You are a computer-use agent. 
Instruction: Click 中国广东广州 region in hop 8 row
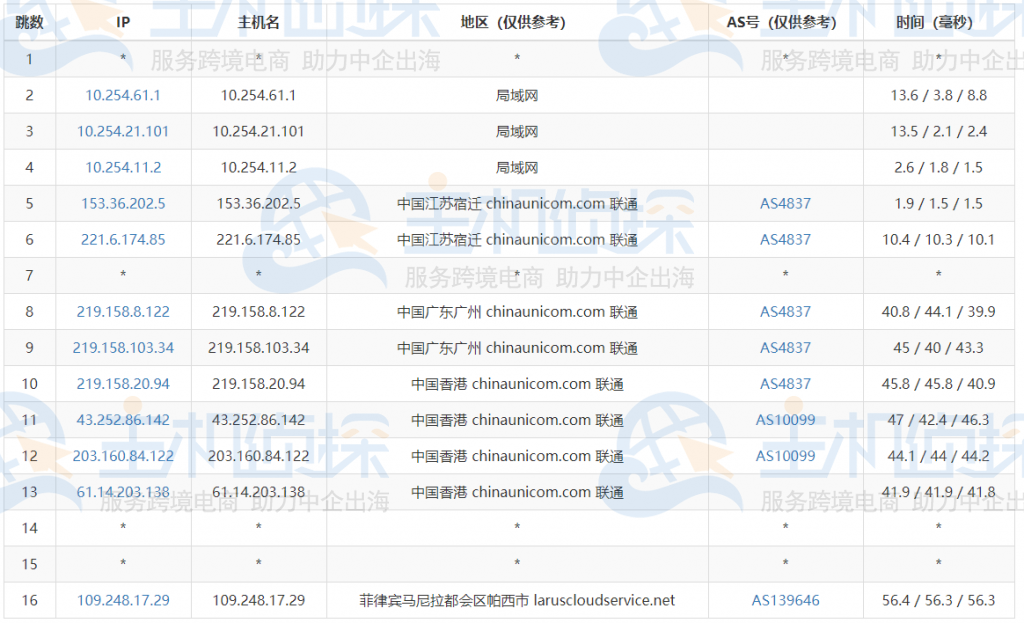tap(517, 312)
